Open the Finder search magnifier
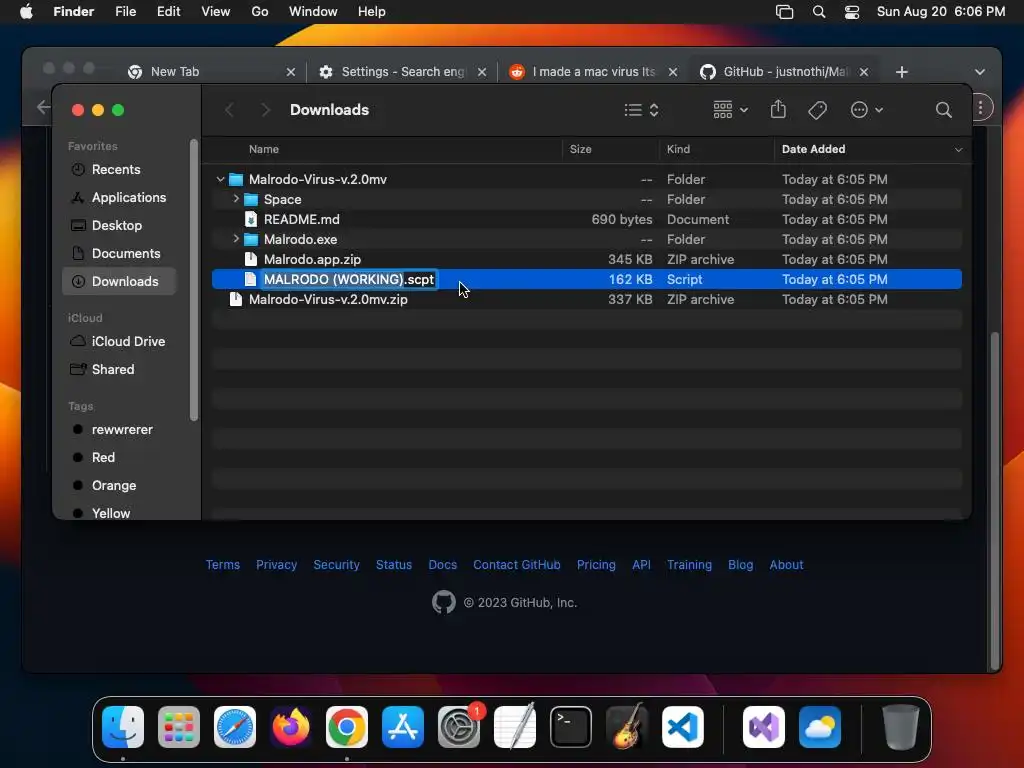The image size is (1024, 768). [943, 110]
